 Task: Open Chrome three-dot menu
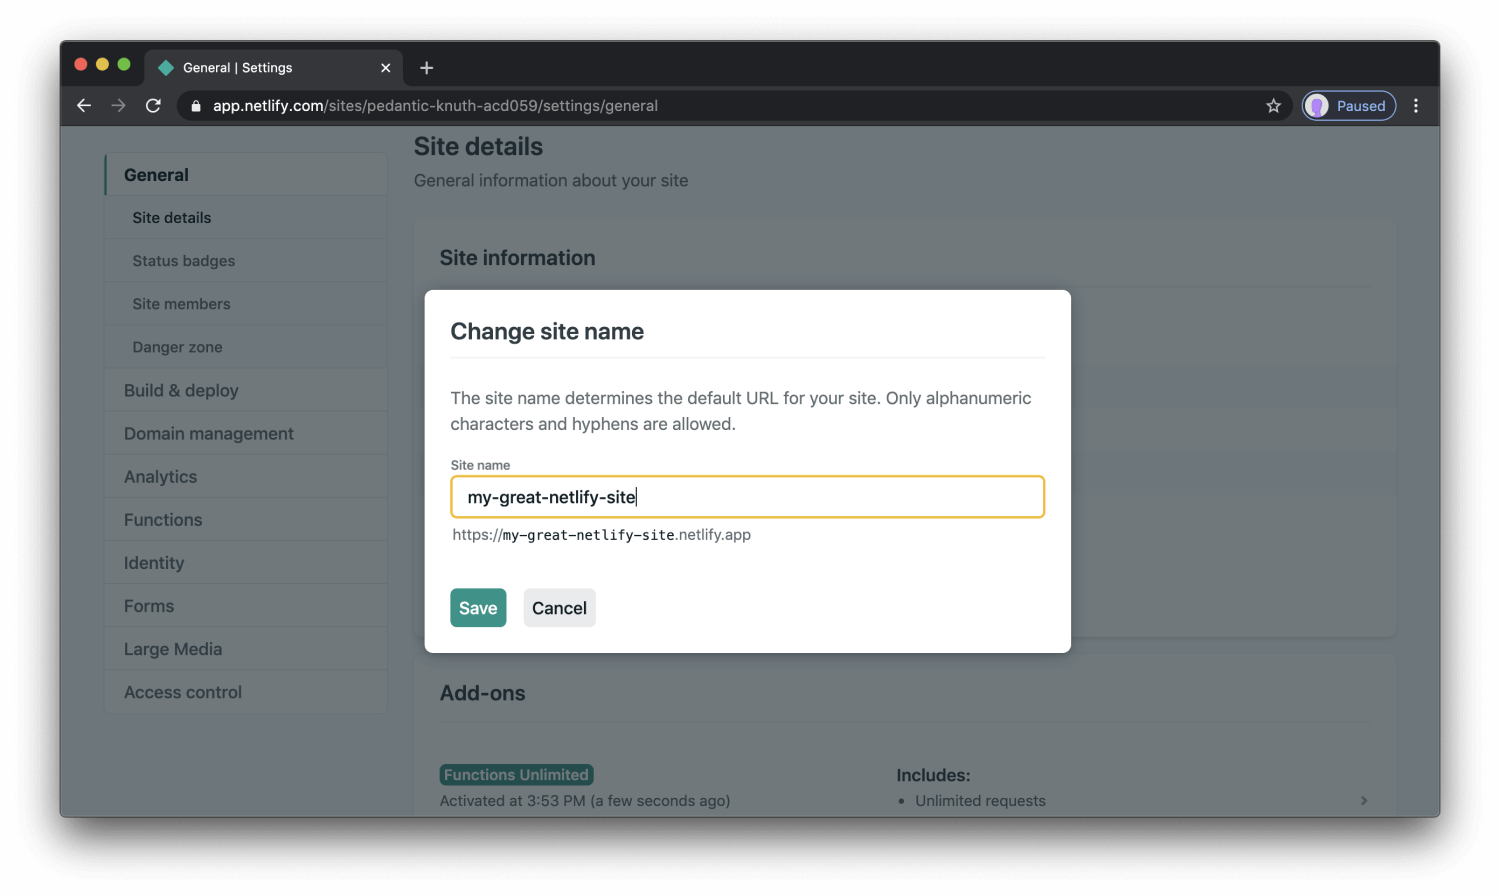(x=1416, y=106)
